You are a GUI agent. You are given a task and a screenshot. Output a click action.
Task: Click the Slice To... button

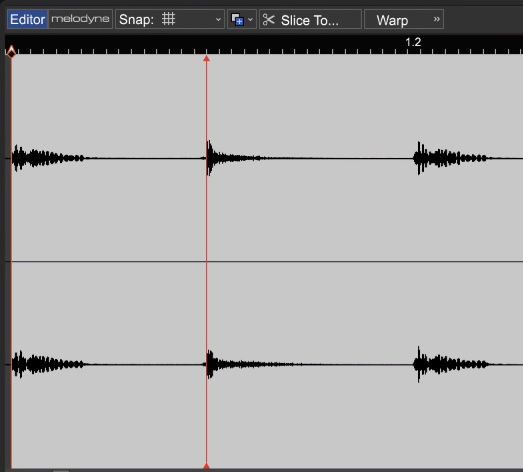click(x=310, y=19)
